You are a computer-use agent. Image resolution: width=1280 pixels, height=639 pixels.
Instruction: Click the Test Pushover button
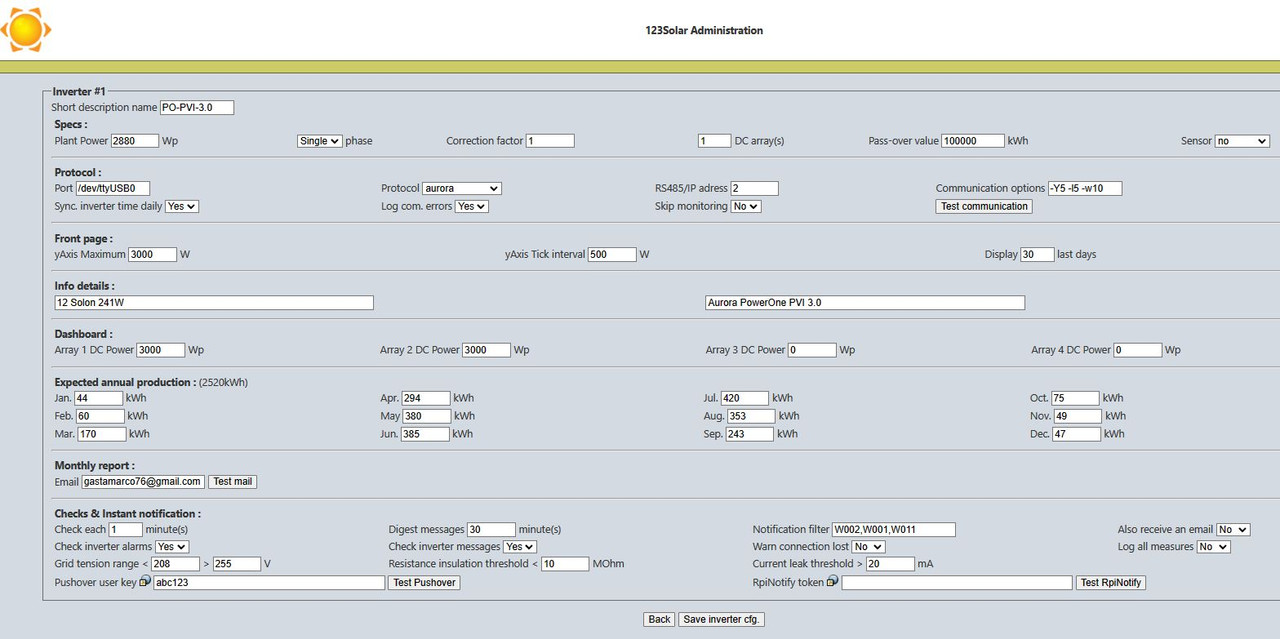tap(424, 582)
